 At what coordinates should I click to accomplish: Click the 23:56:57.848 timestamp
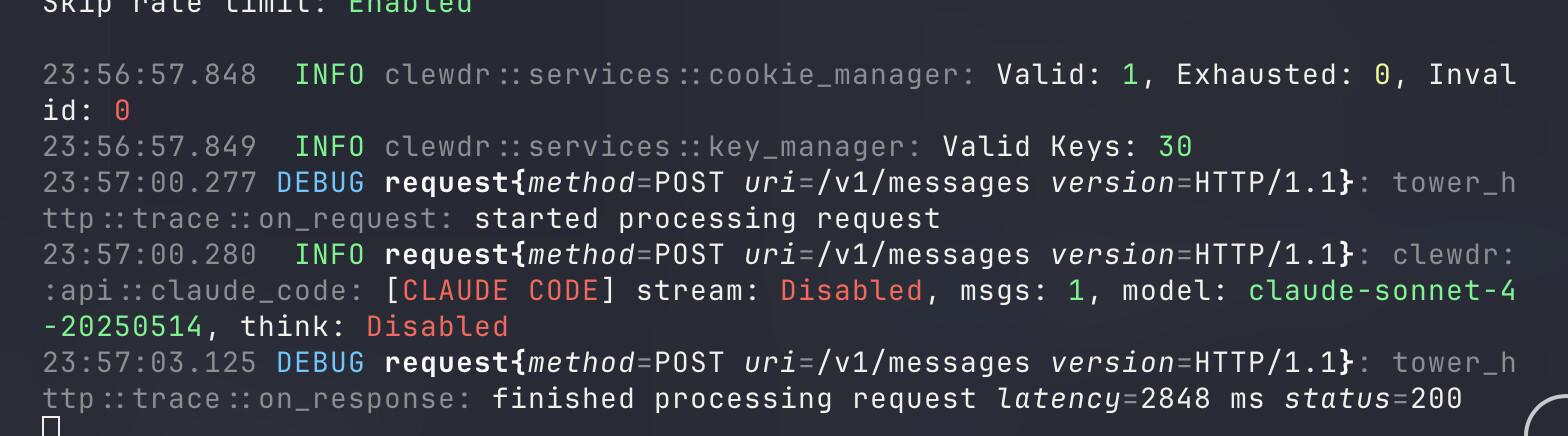[149, 75]
